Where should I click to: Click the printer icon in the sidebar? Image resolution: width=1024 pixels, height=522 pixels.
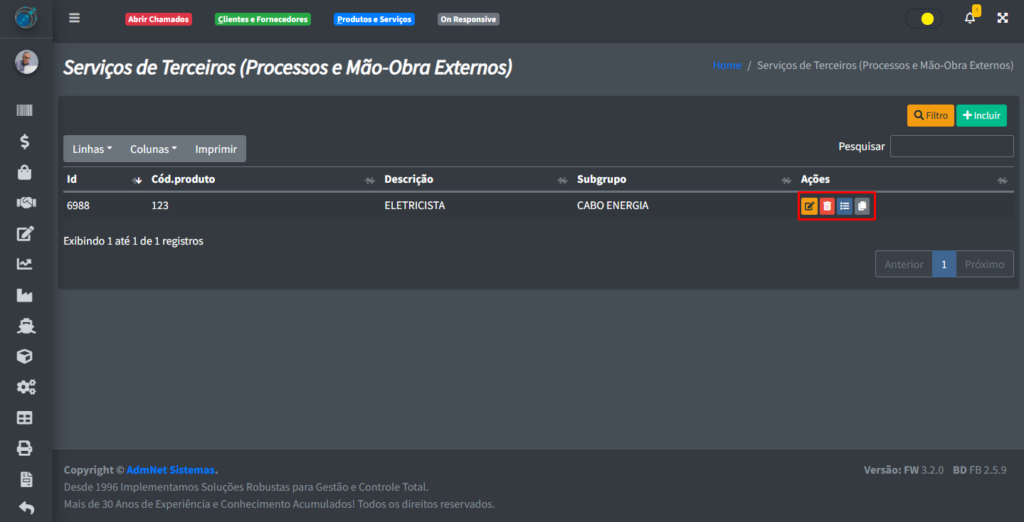pos(25,447)
